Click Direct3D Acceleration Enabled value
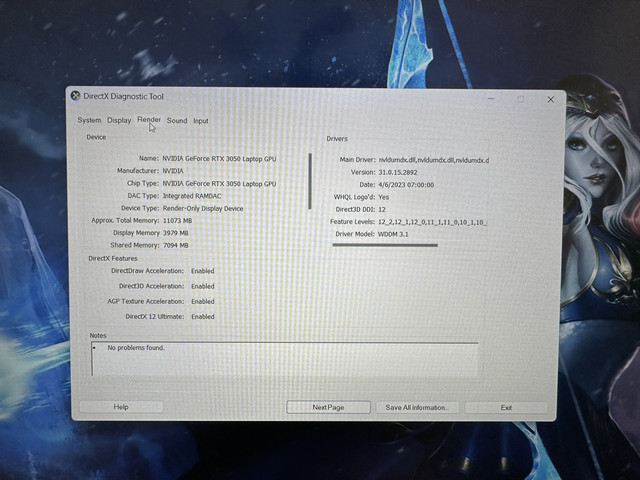The height and width of the screenshot is (480, 640). click(202, 287)
